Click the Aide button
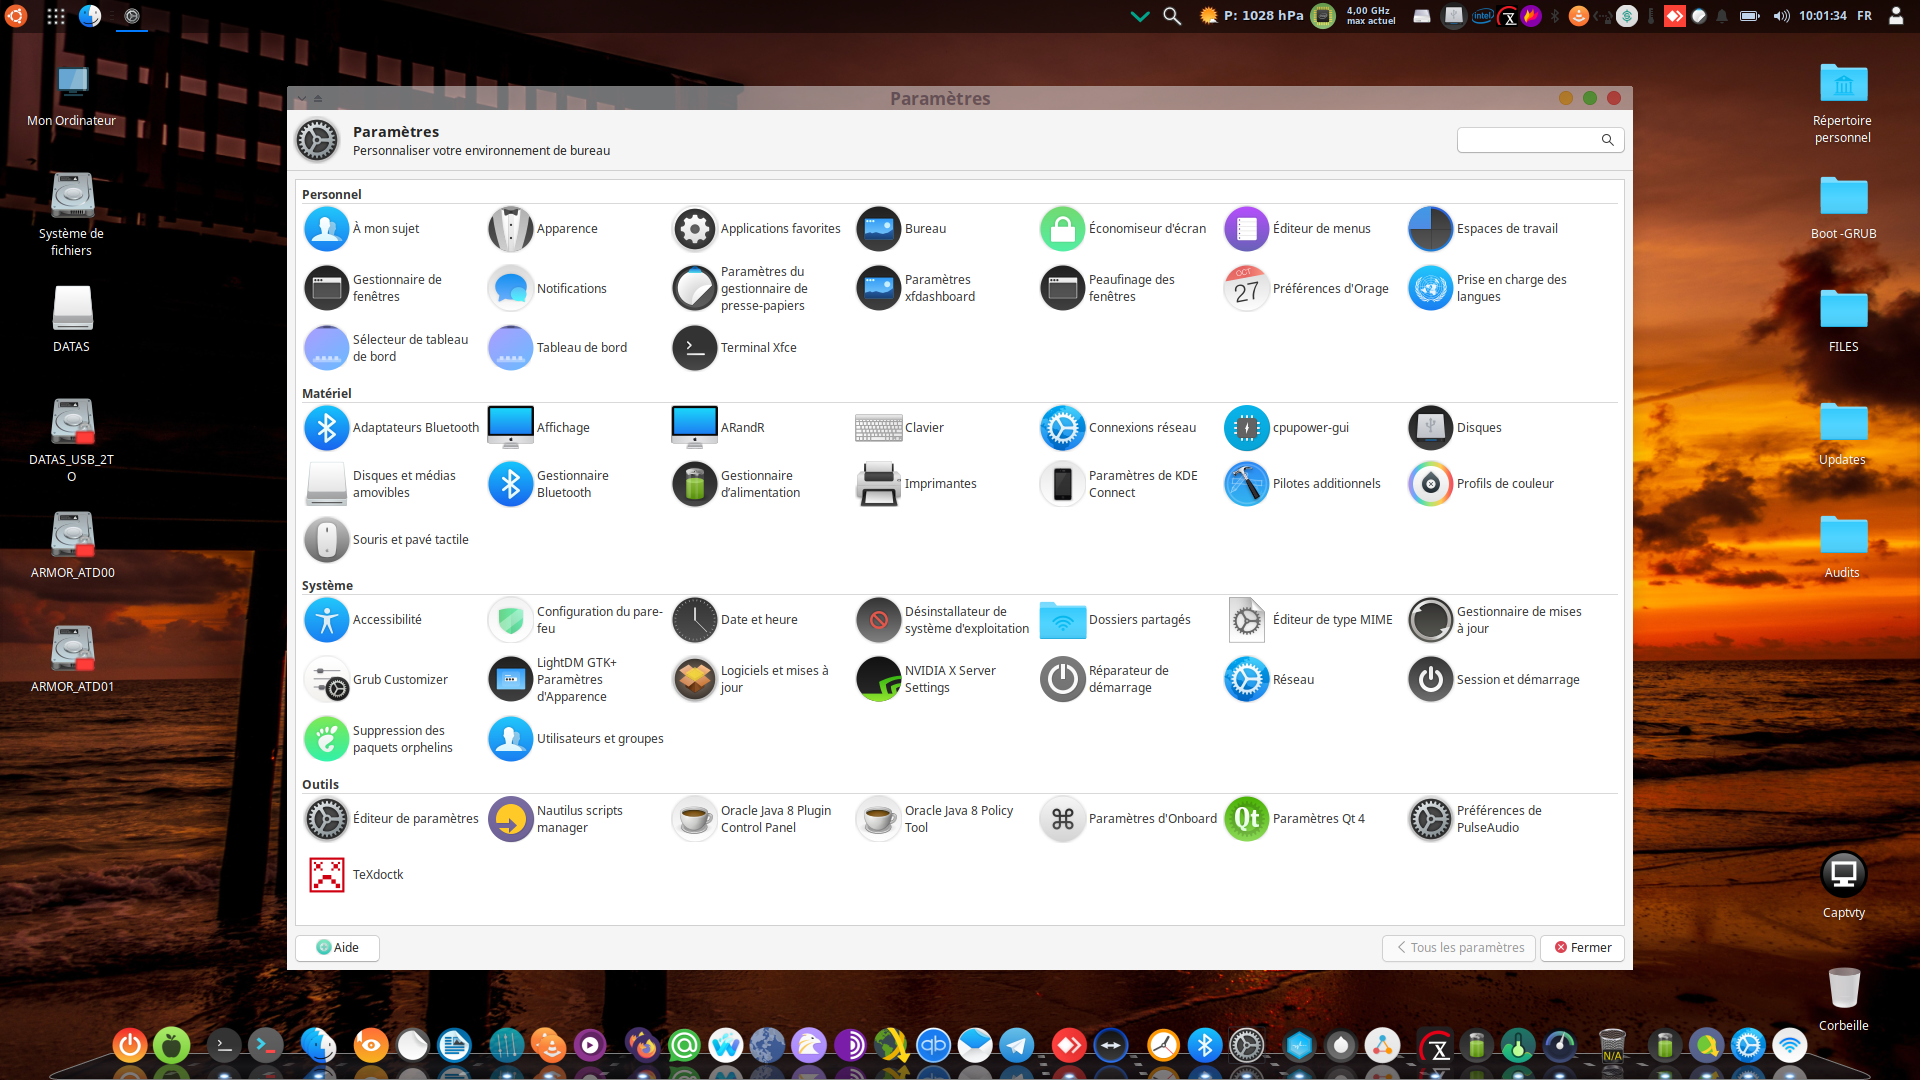The height and width of the screenshot is (1080, 1920). click(337, 948)
